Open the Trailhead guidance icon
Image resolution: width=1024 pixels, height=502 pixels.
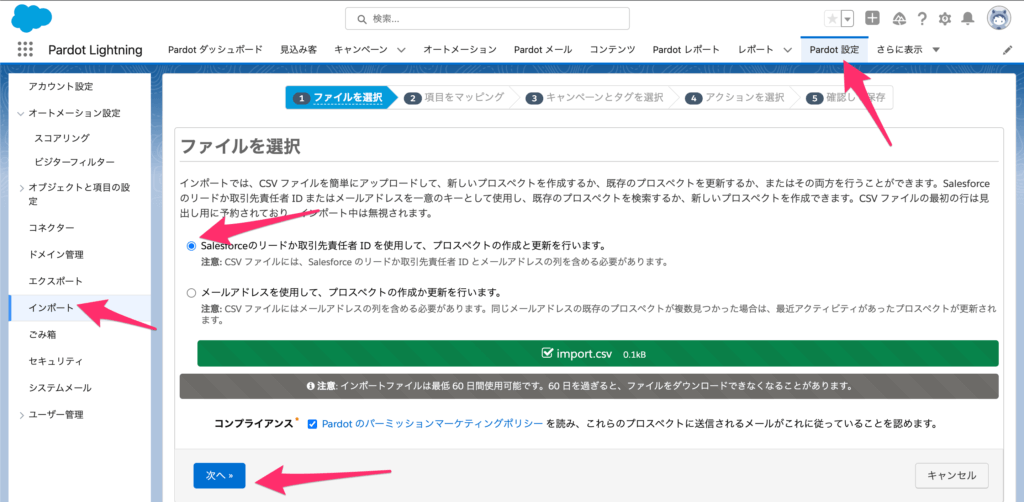coord(899,18)
